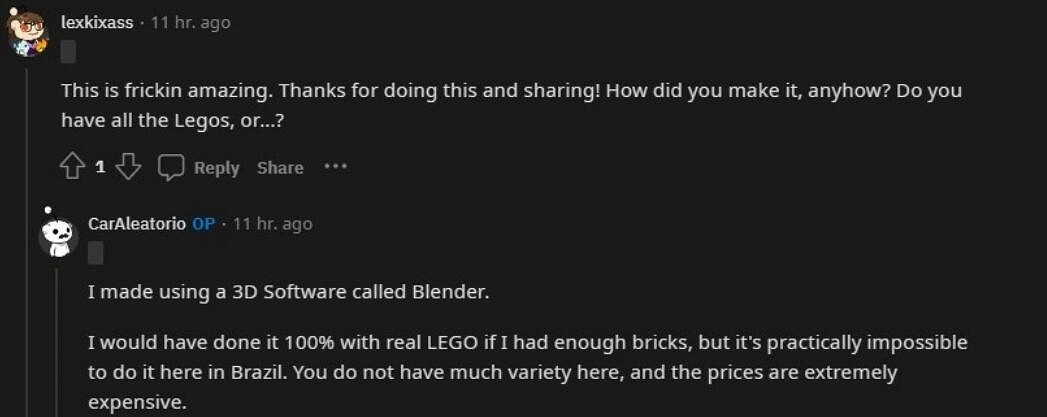Click the flair badge under lexkixass
This screenshot has width=1047, height=417.
(68, 51)
